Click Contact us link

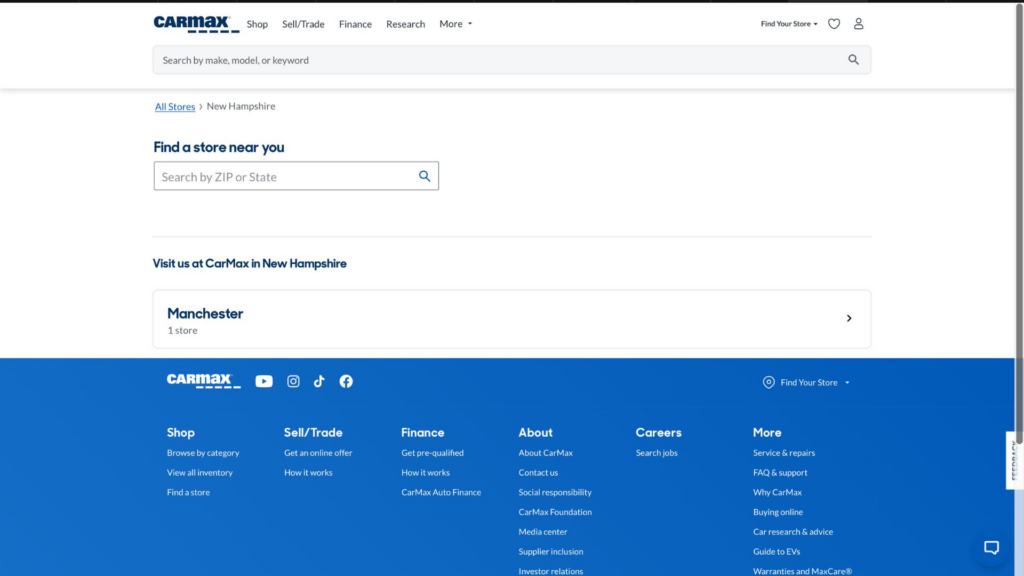(538, 472)
